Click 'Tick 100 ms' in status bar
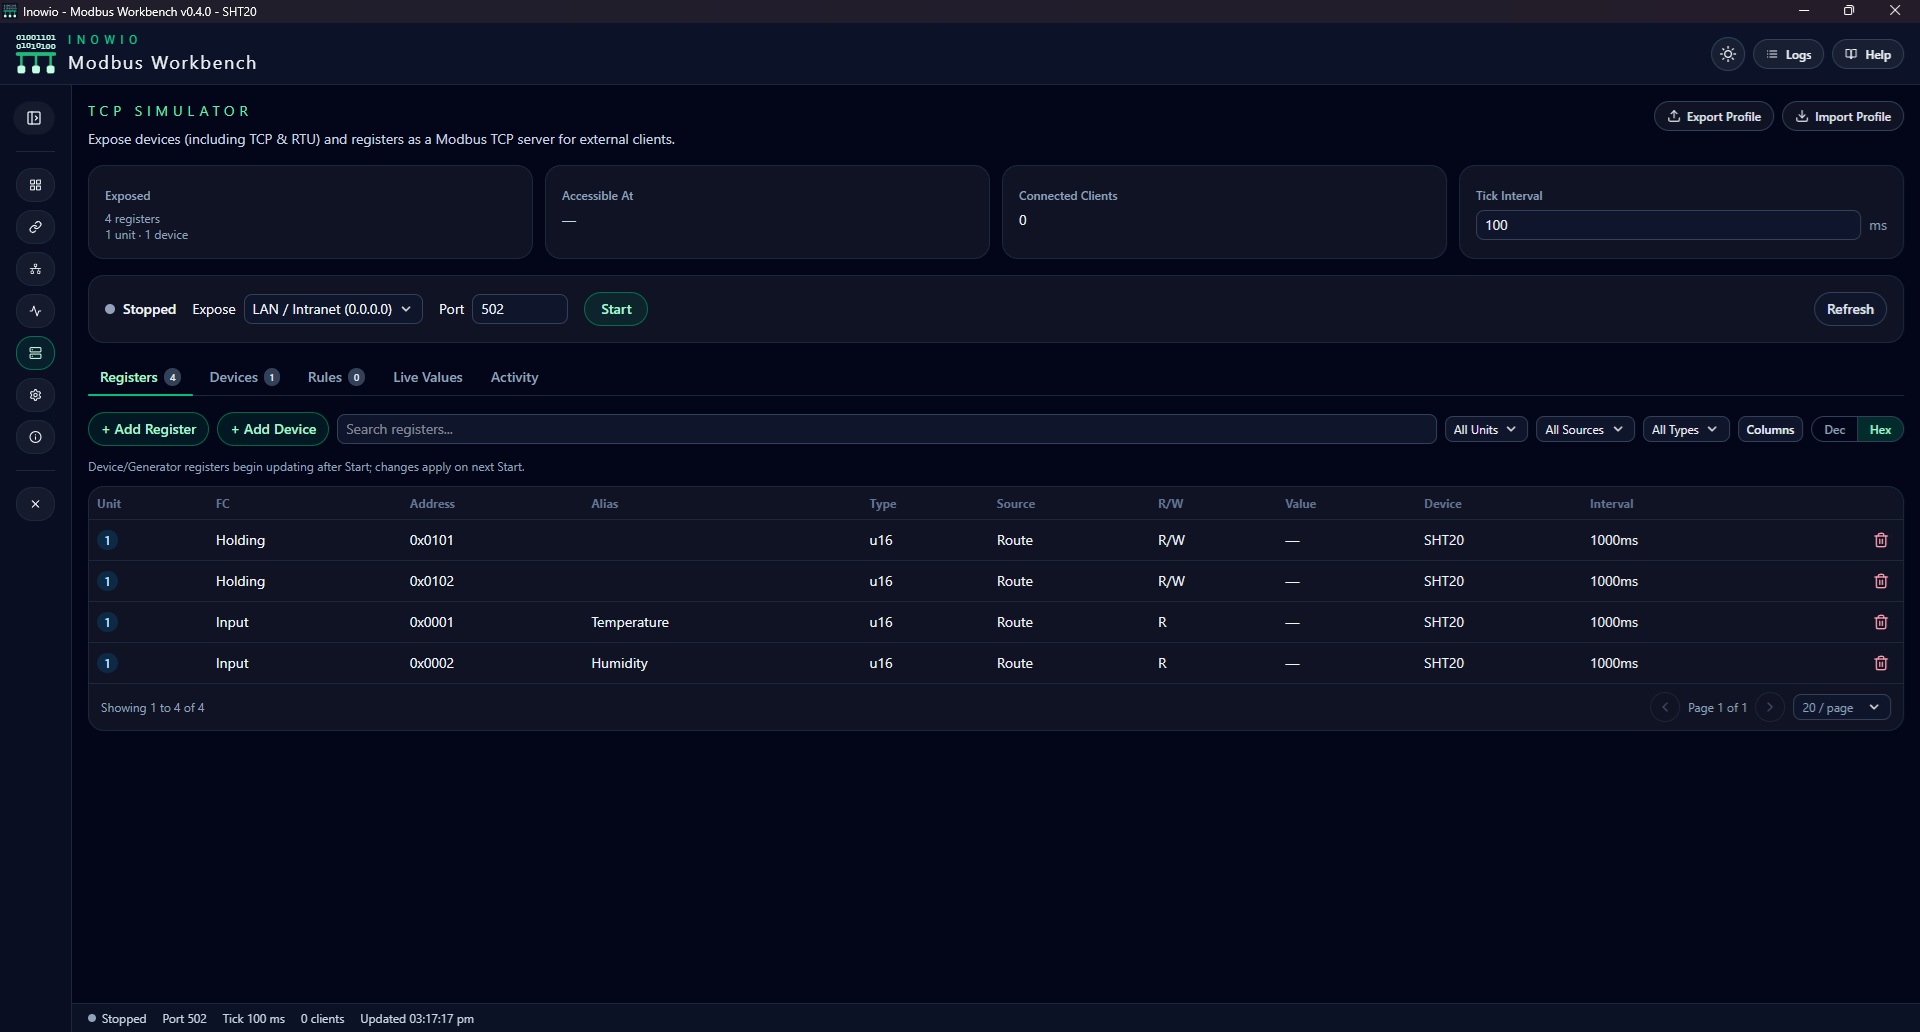1920x1032 pixels. coord(253,1018)
